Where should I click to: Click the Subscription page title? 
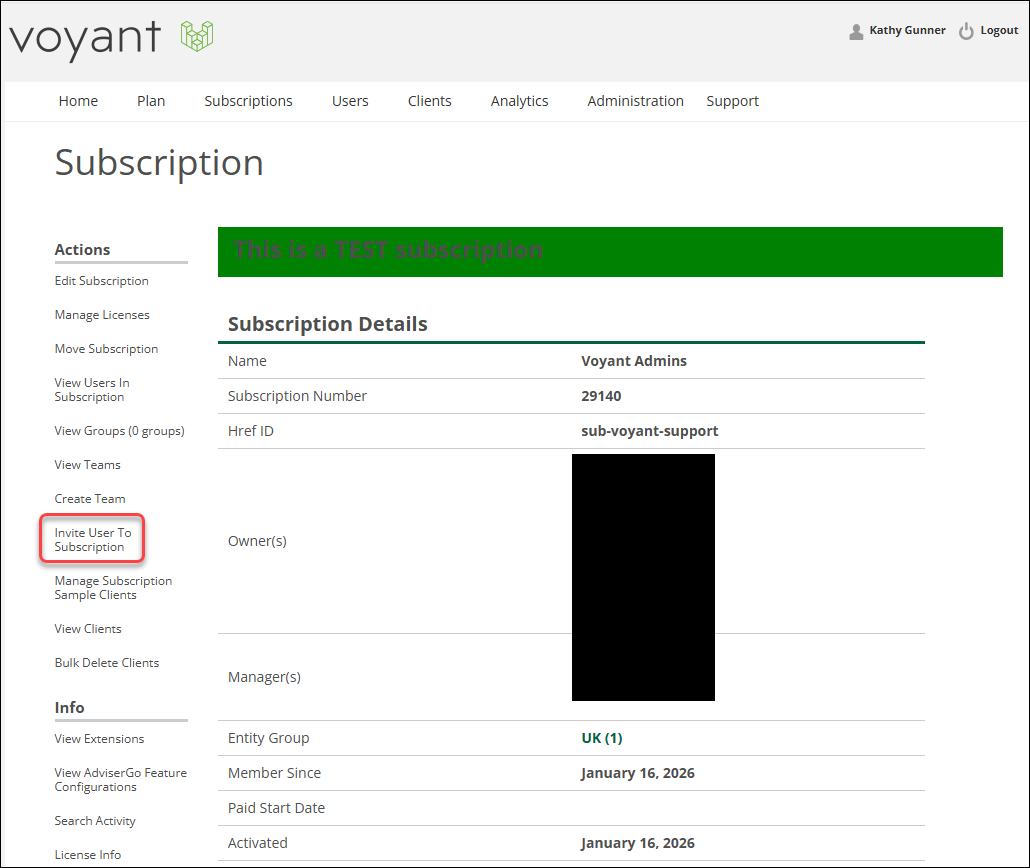pyautogui.click(x=160, y=163)
